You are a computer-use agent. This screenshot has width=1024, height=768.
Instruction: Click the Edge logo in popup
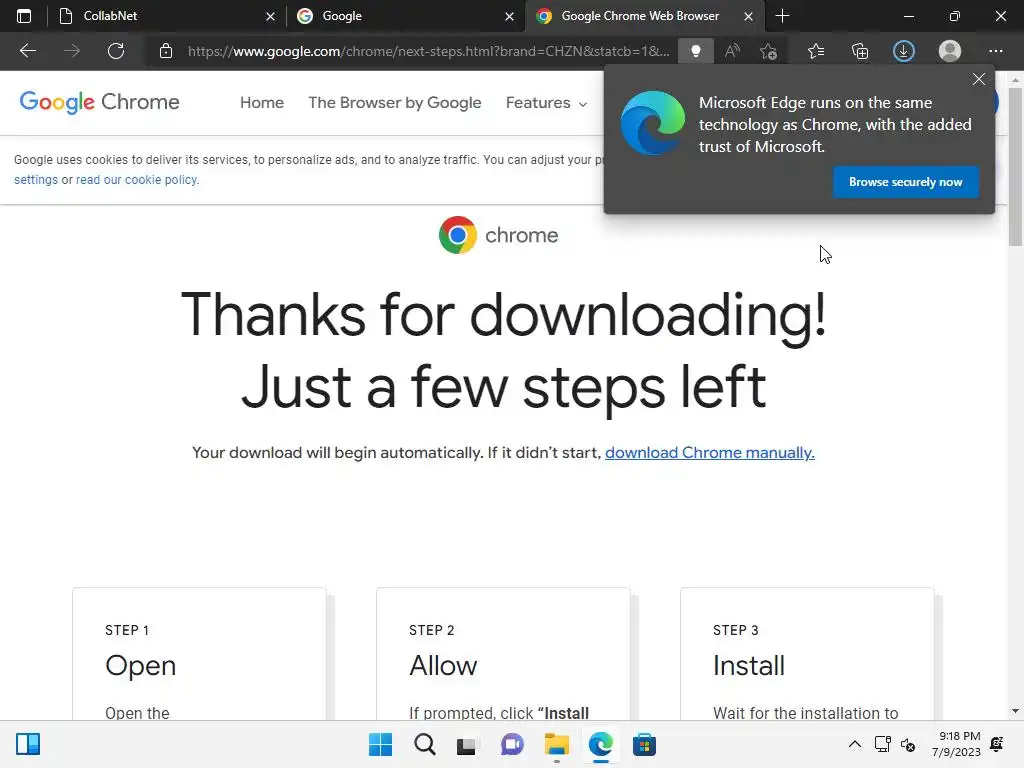(652, 123)
